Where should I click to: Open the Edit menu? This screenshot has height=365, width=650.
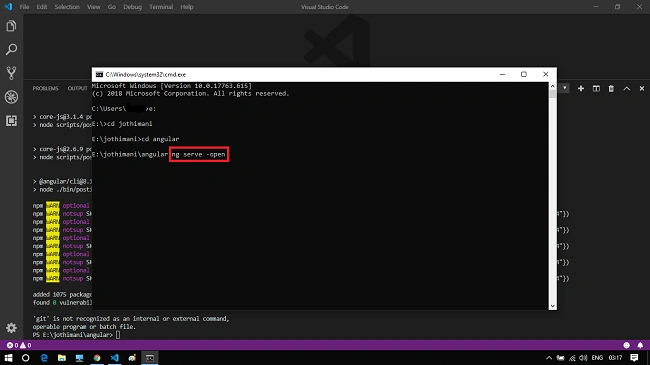click(41, 7)
